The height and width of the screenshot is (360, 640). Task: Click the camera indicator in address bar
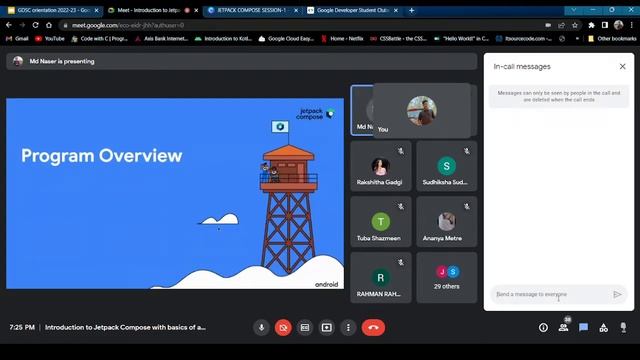[x=548, y=25]
